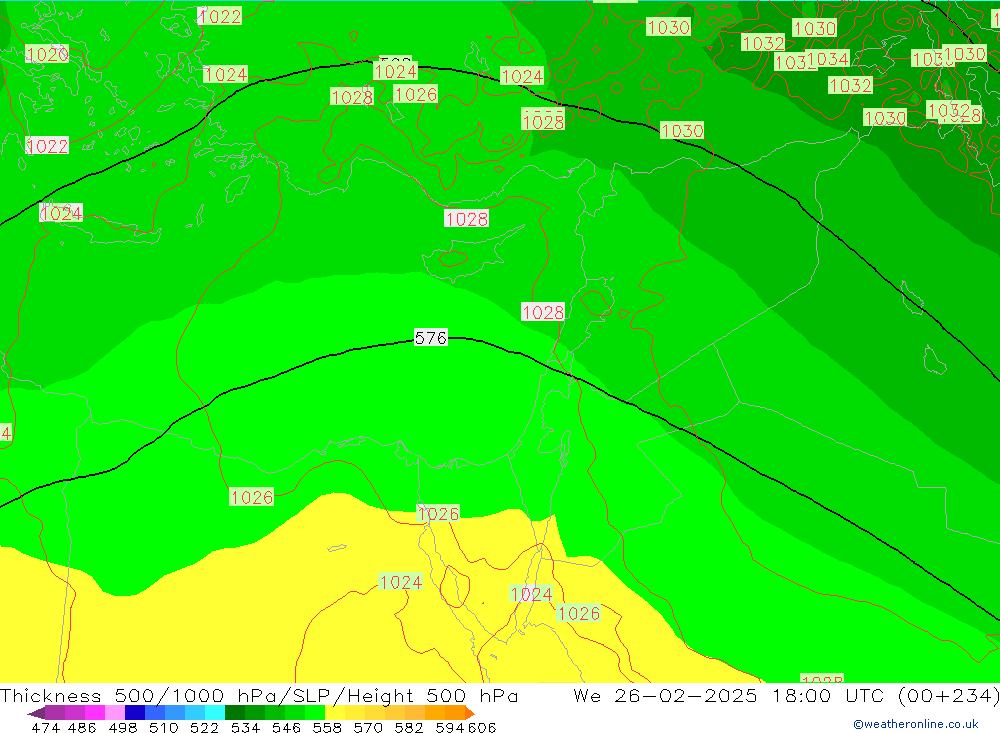Click the purple left arrow of legend
Screen dimensions: 1000x733
tap(36, 713)
